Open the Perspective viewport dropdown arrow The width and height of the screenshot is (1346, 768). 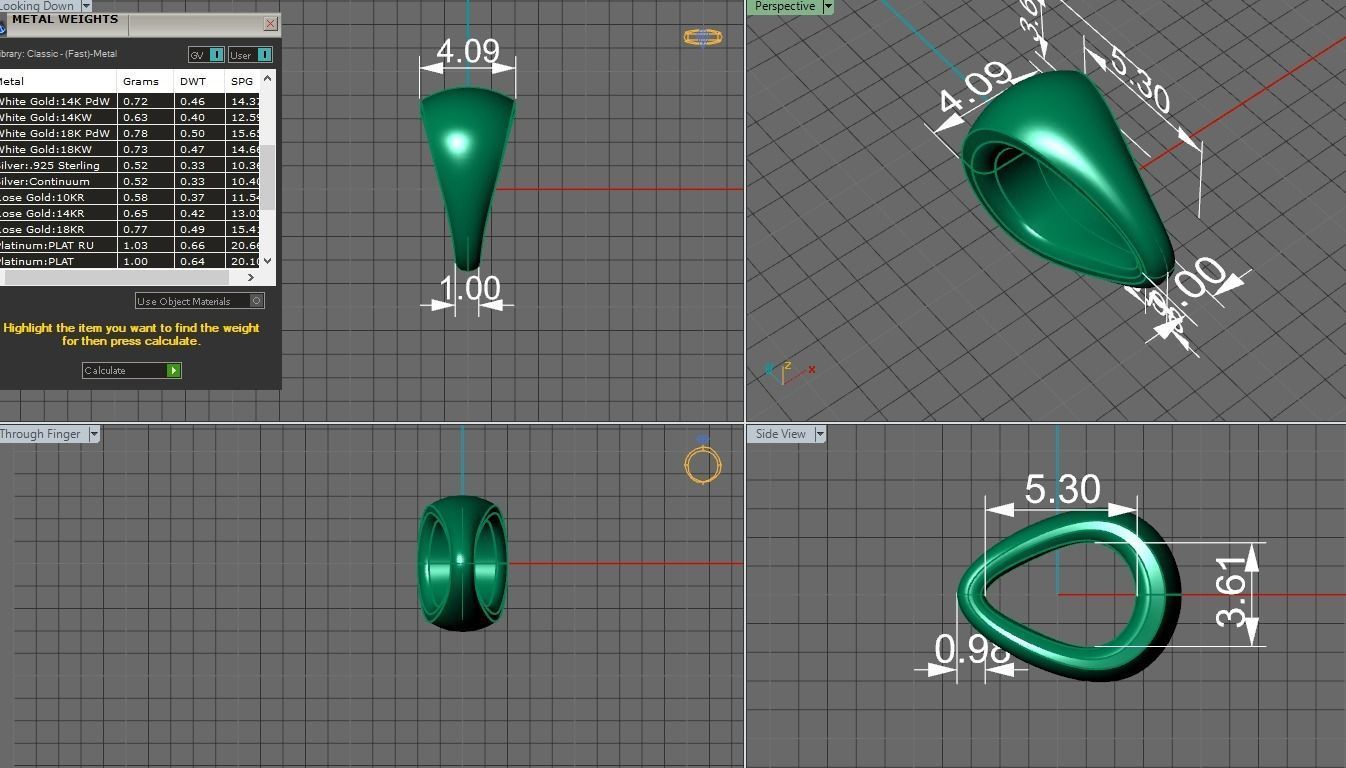(827, 7)
